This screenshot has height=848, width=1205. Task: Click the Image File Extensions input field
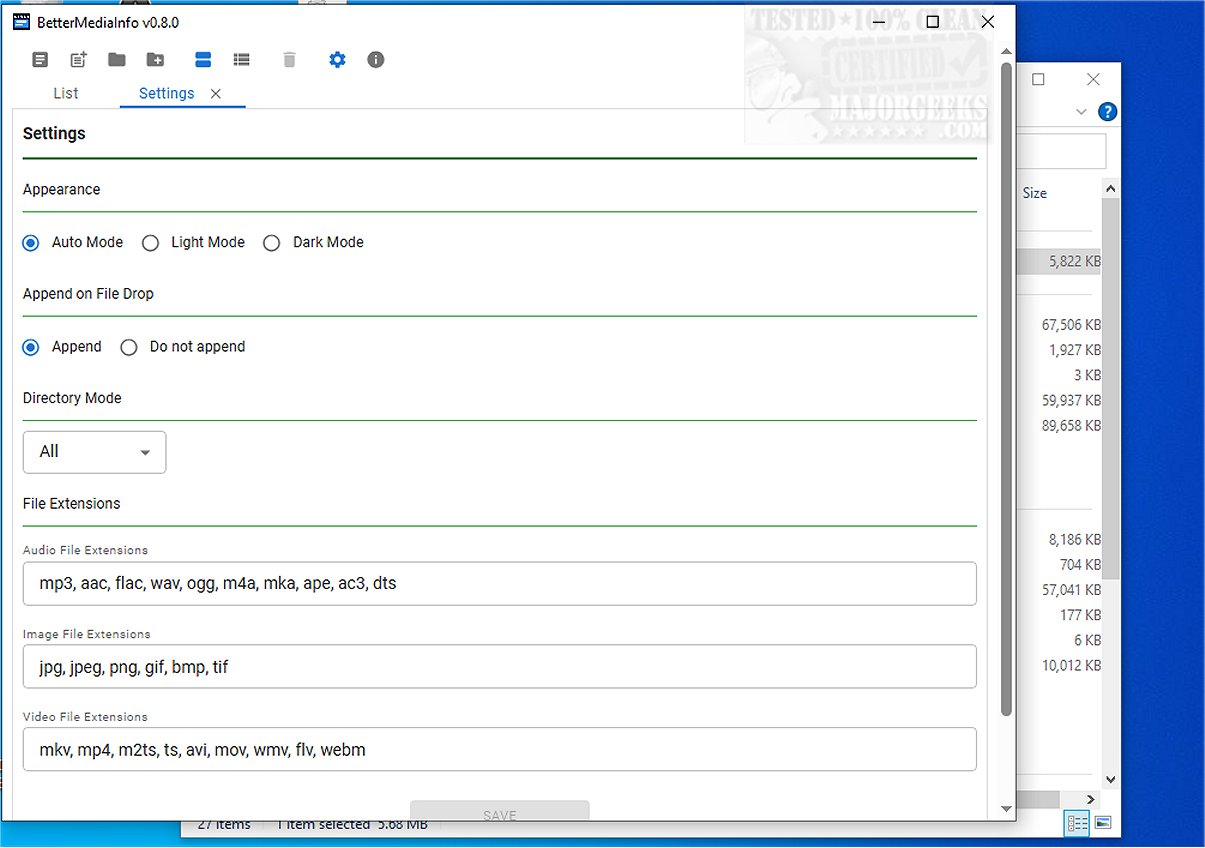[499, 666]
